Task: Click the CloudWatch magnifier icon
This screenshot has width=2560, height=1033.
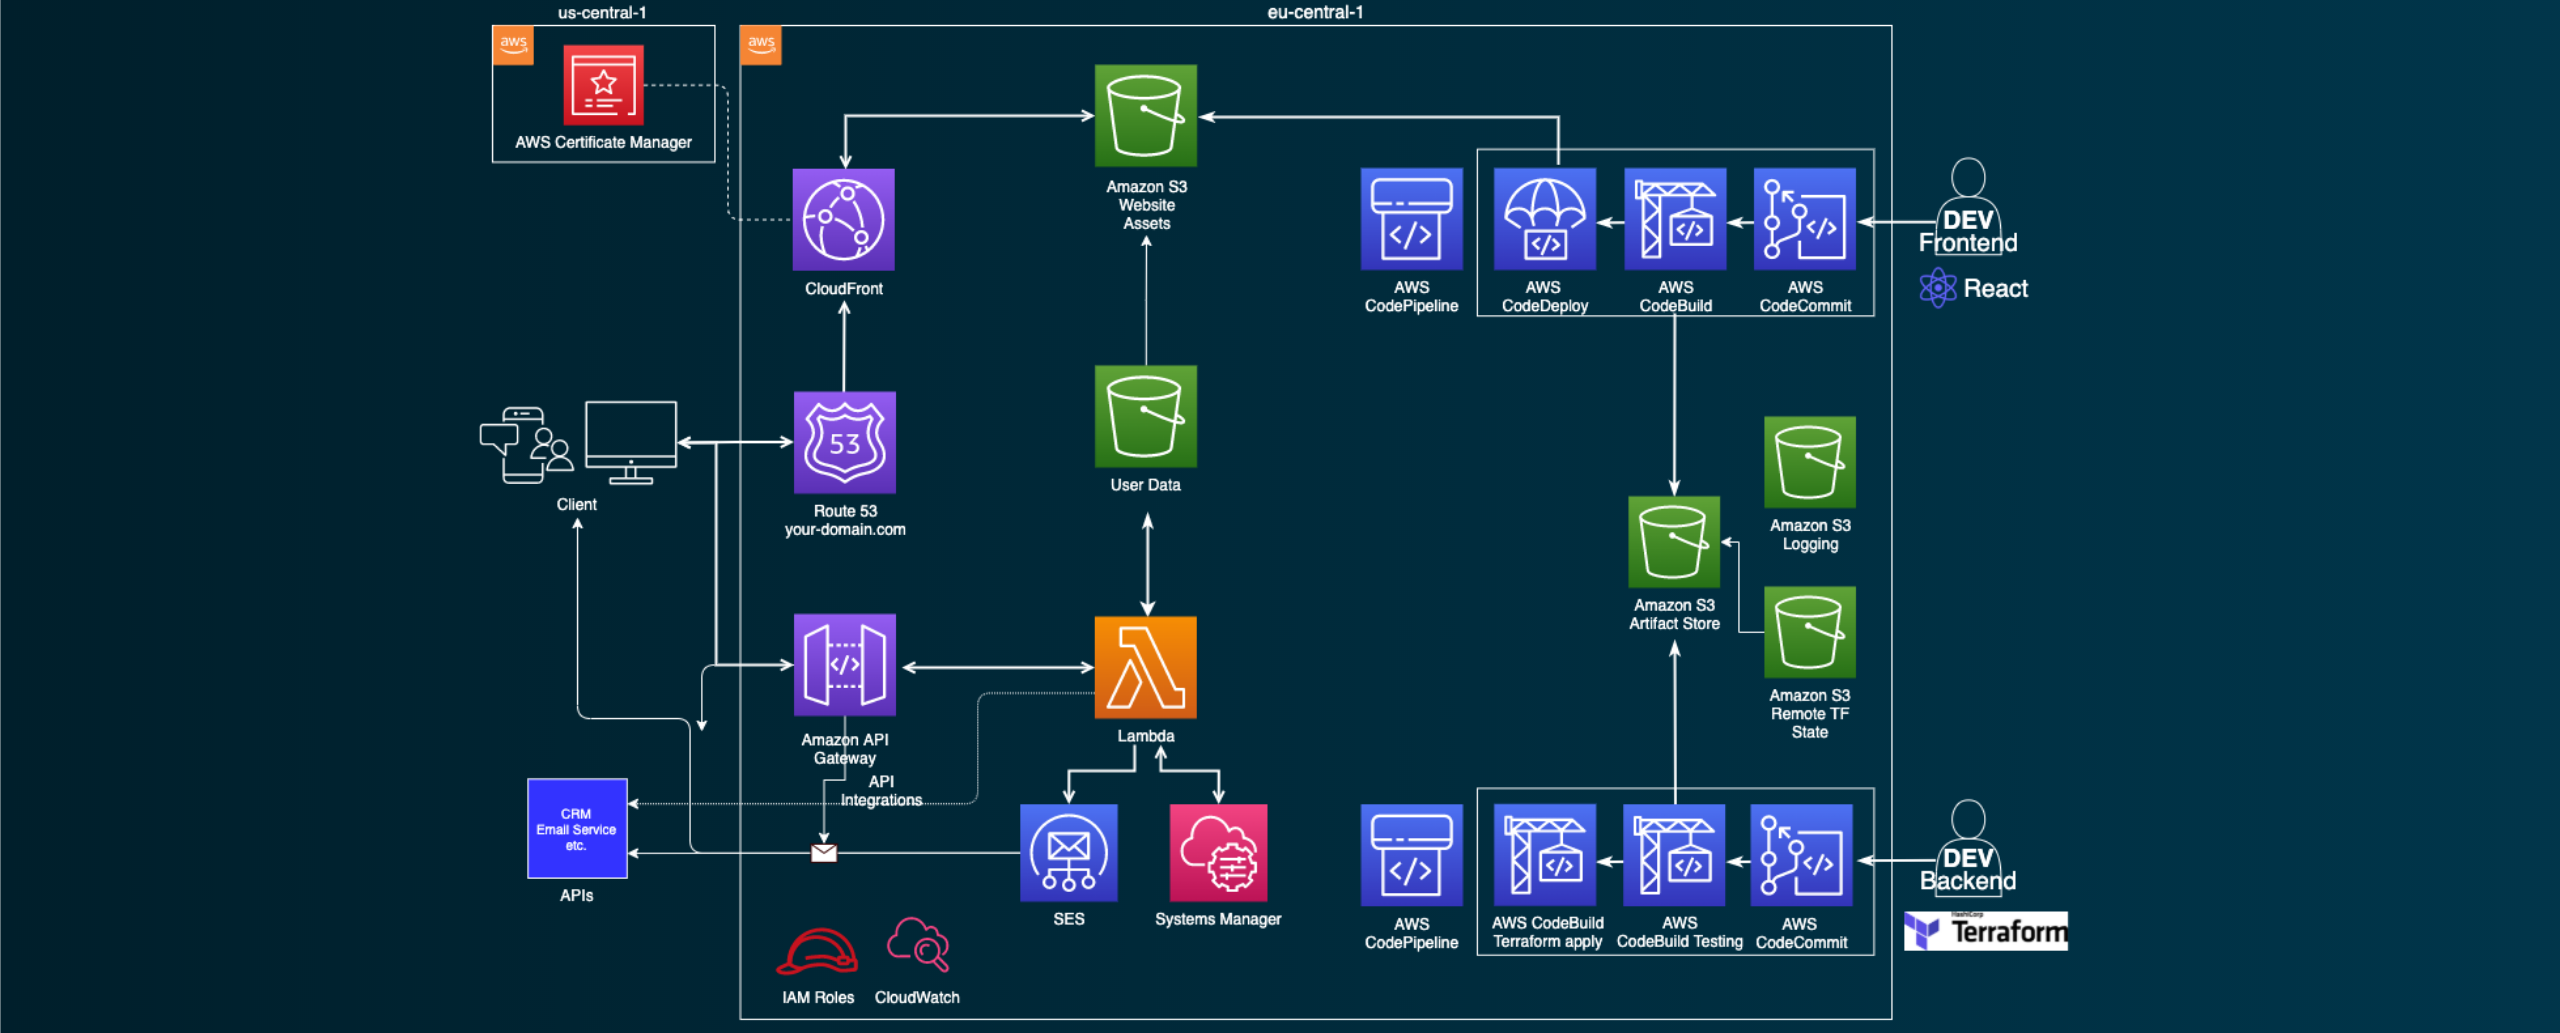Action: pyautogui.click(x=917, y=945)
